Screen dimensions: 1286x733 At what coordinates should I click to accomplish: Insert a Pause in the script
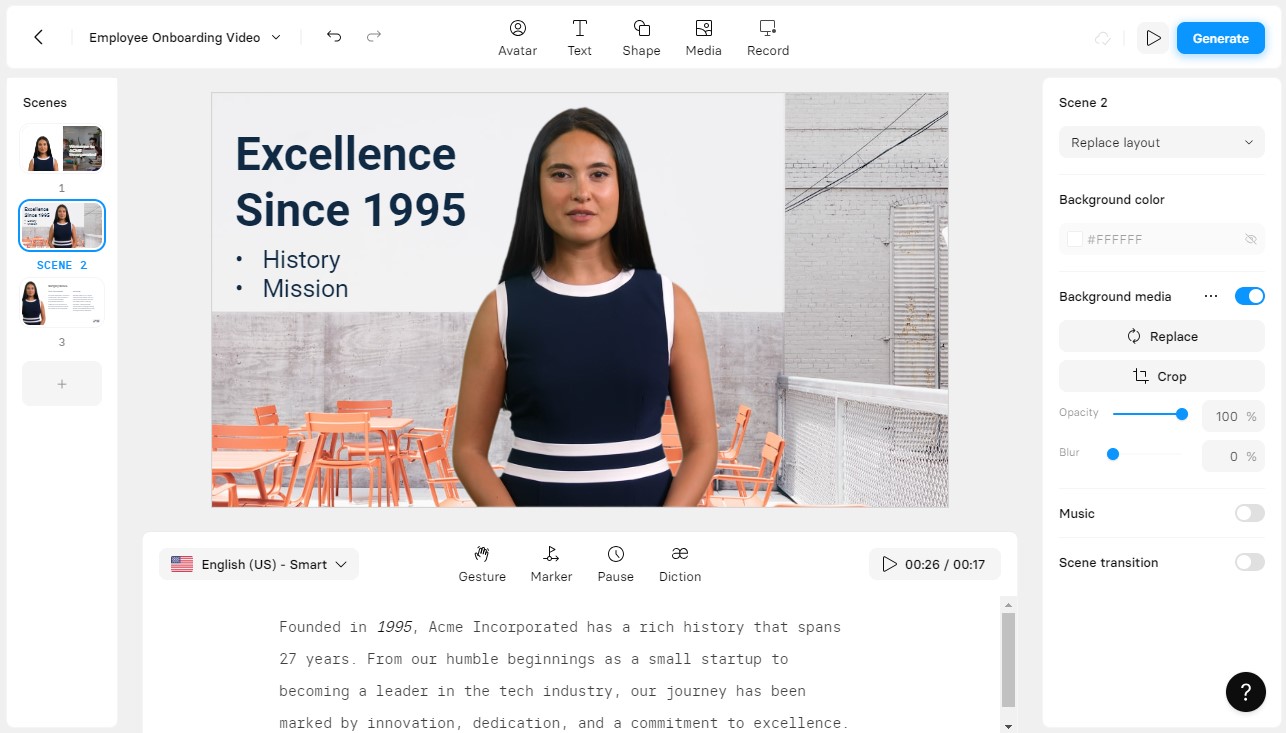616,564
